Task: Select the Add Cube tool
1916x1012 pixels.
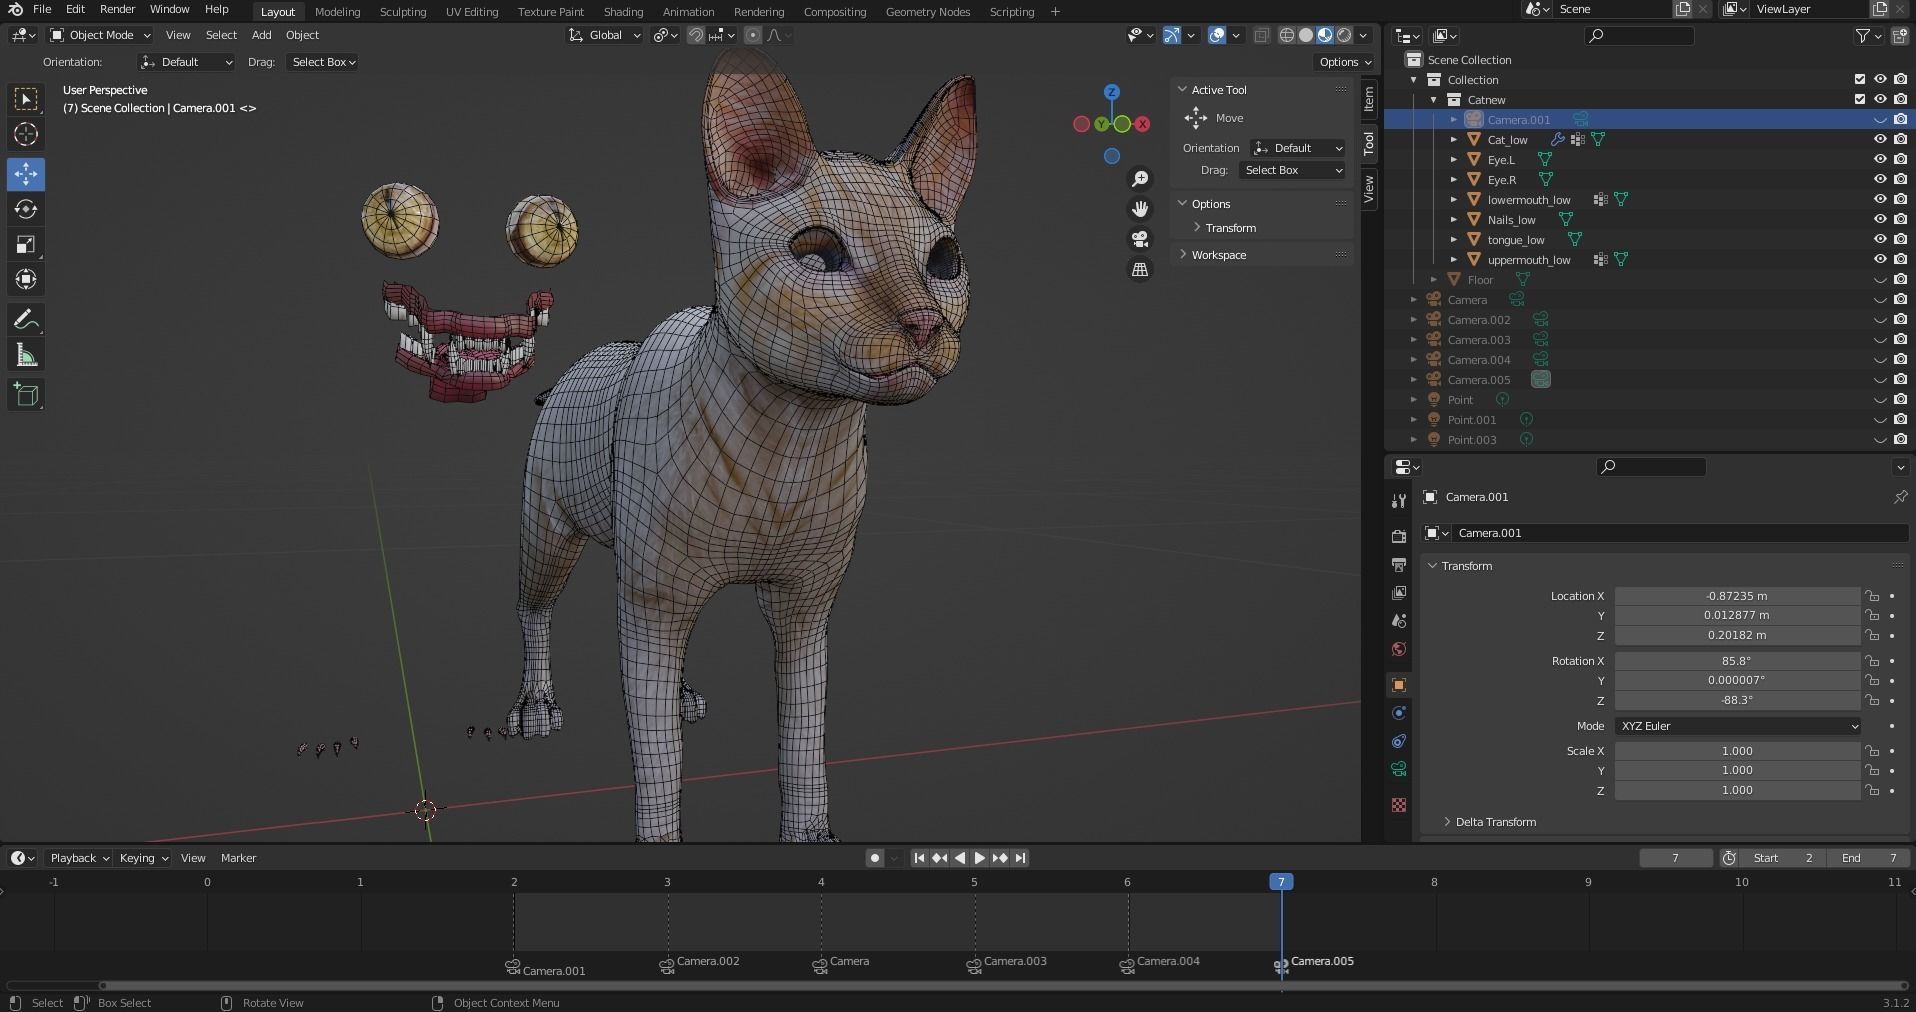Action: pos(26,395)
